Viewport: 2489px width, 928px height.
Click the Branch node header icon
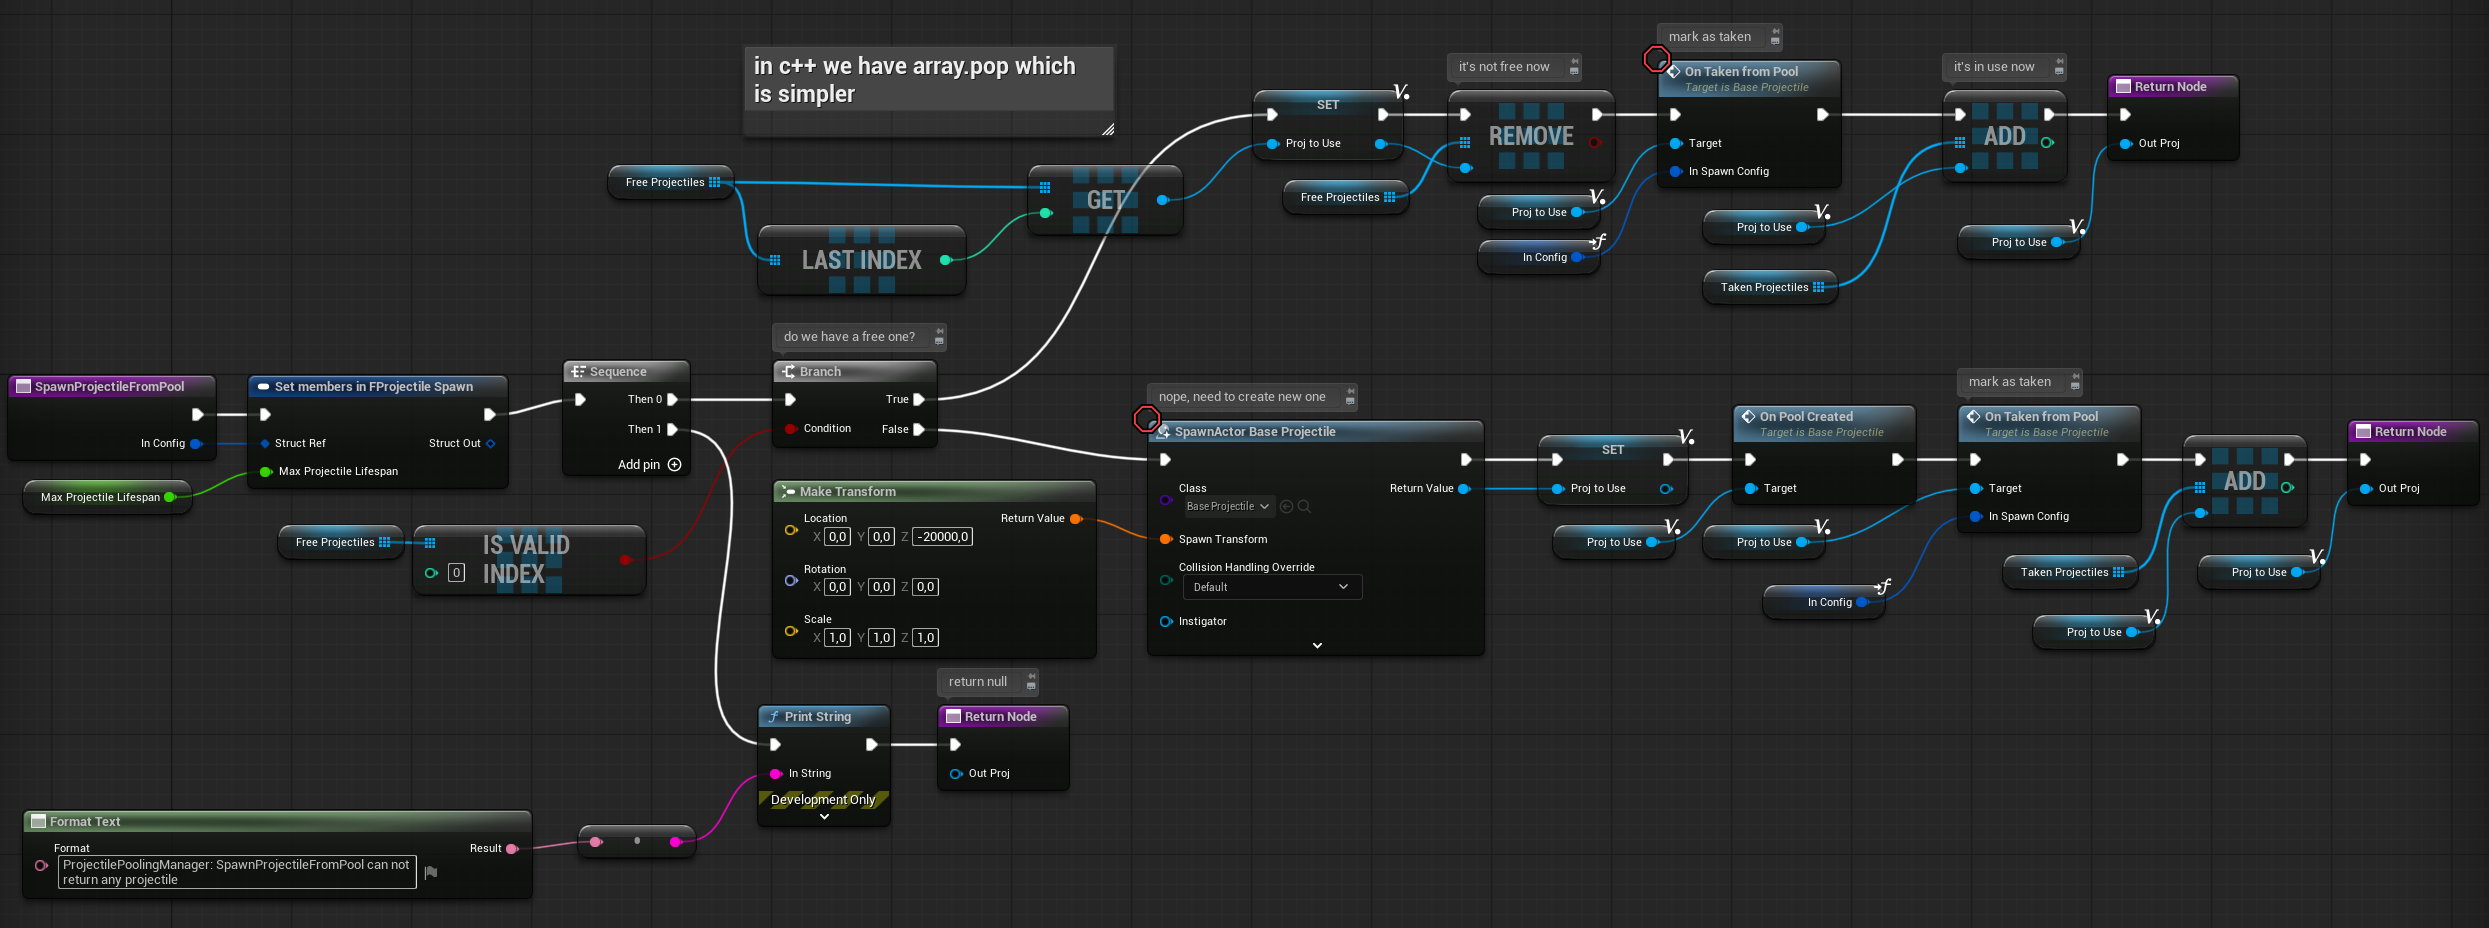coord(788,372)
